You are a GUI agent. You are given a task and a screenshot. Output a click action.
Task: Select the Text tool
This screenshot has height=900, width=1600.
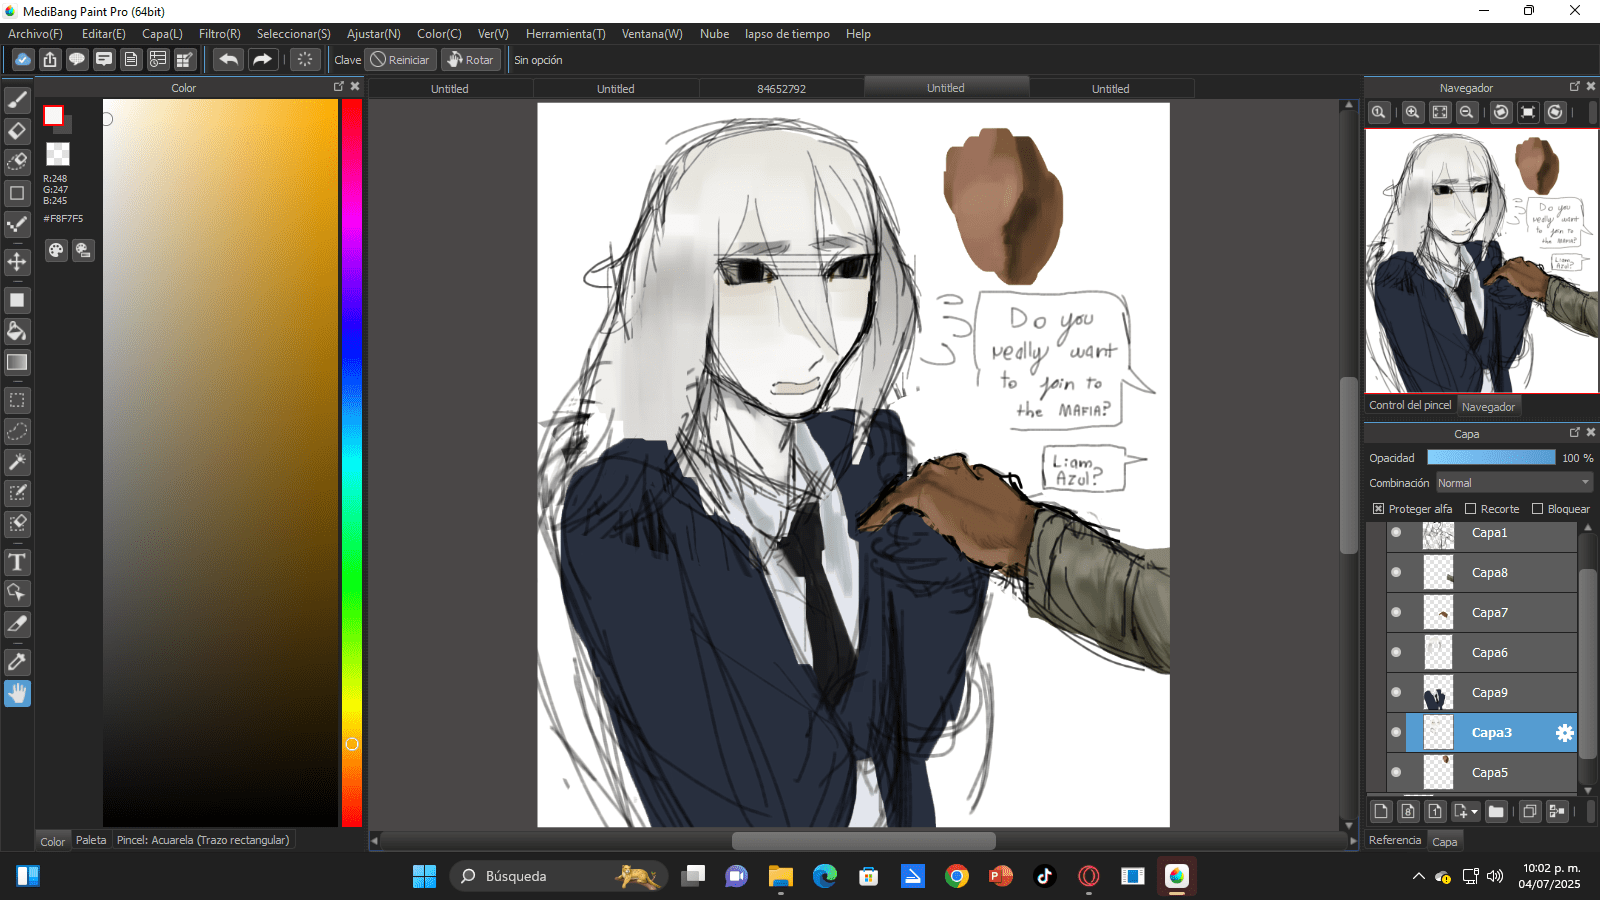click(17, 562)
